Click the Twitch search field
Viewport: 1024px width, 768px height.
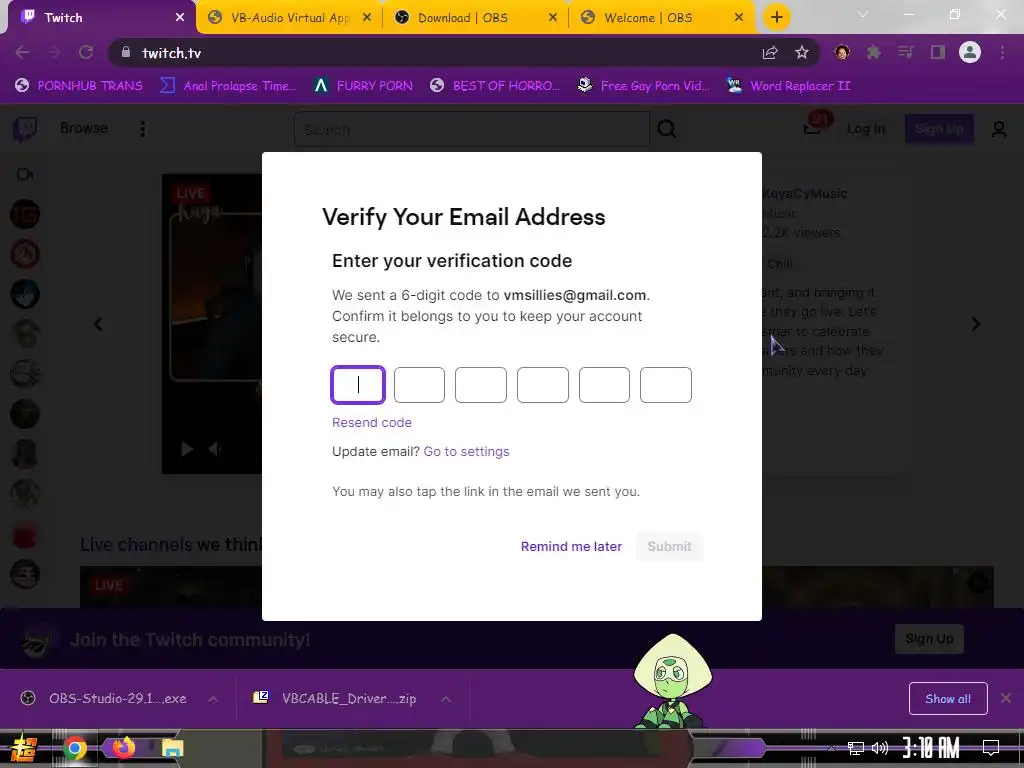[x=472, y=129]
